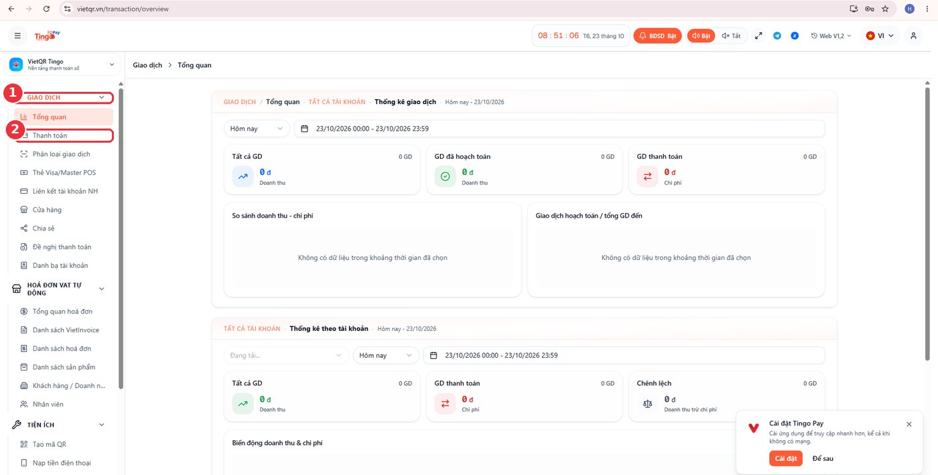938x475 pixels.
Task: Open the first Hôm nay period dropdown
Action: 257,129
